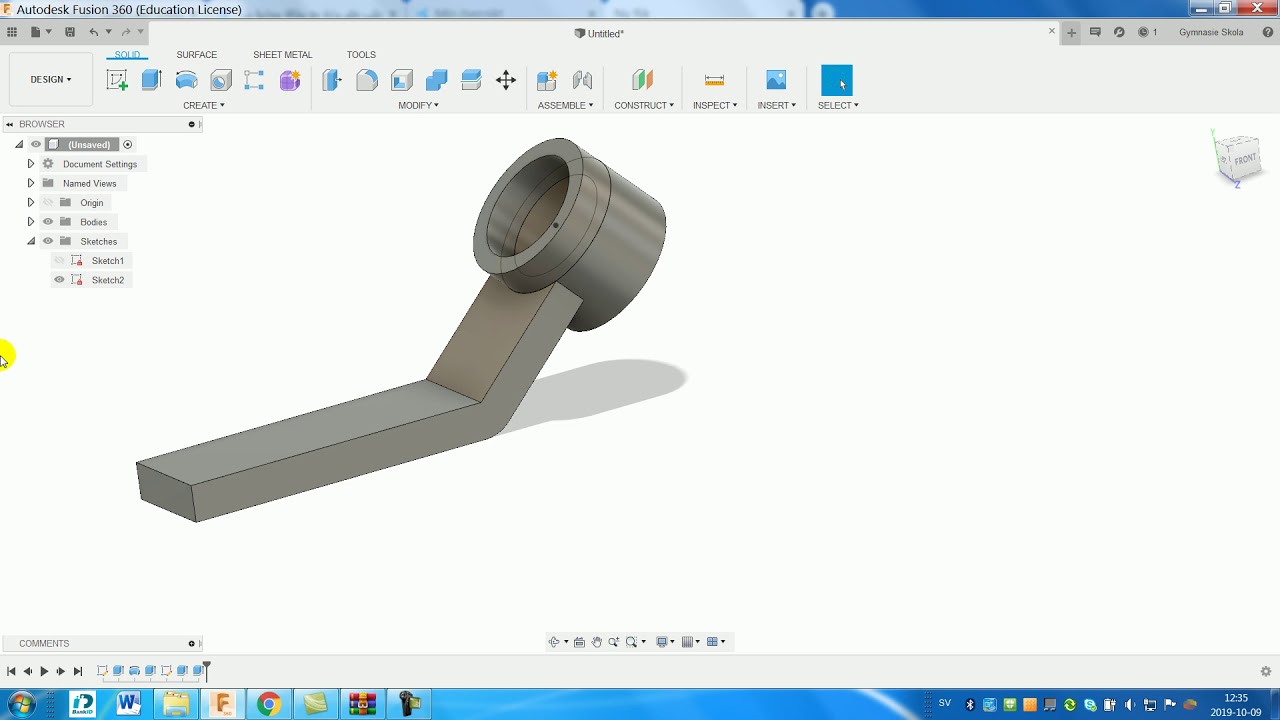The width and height of the screenshot is (1280, 720).
Task: Open the DESIGN workspace dropdown
Action: click(51, 79)
